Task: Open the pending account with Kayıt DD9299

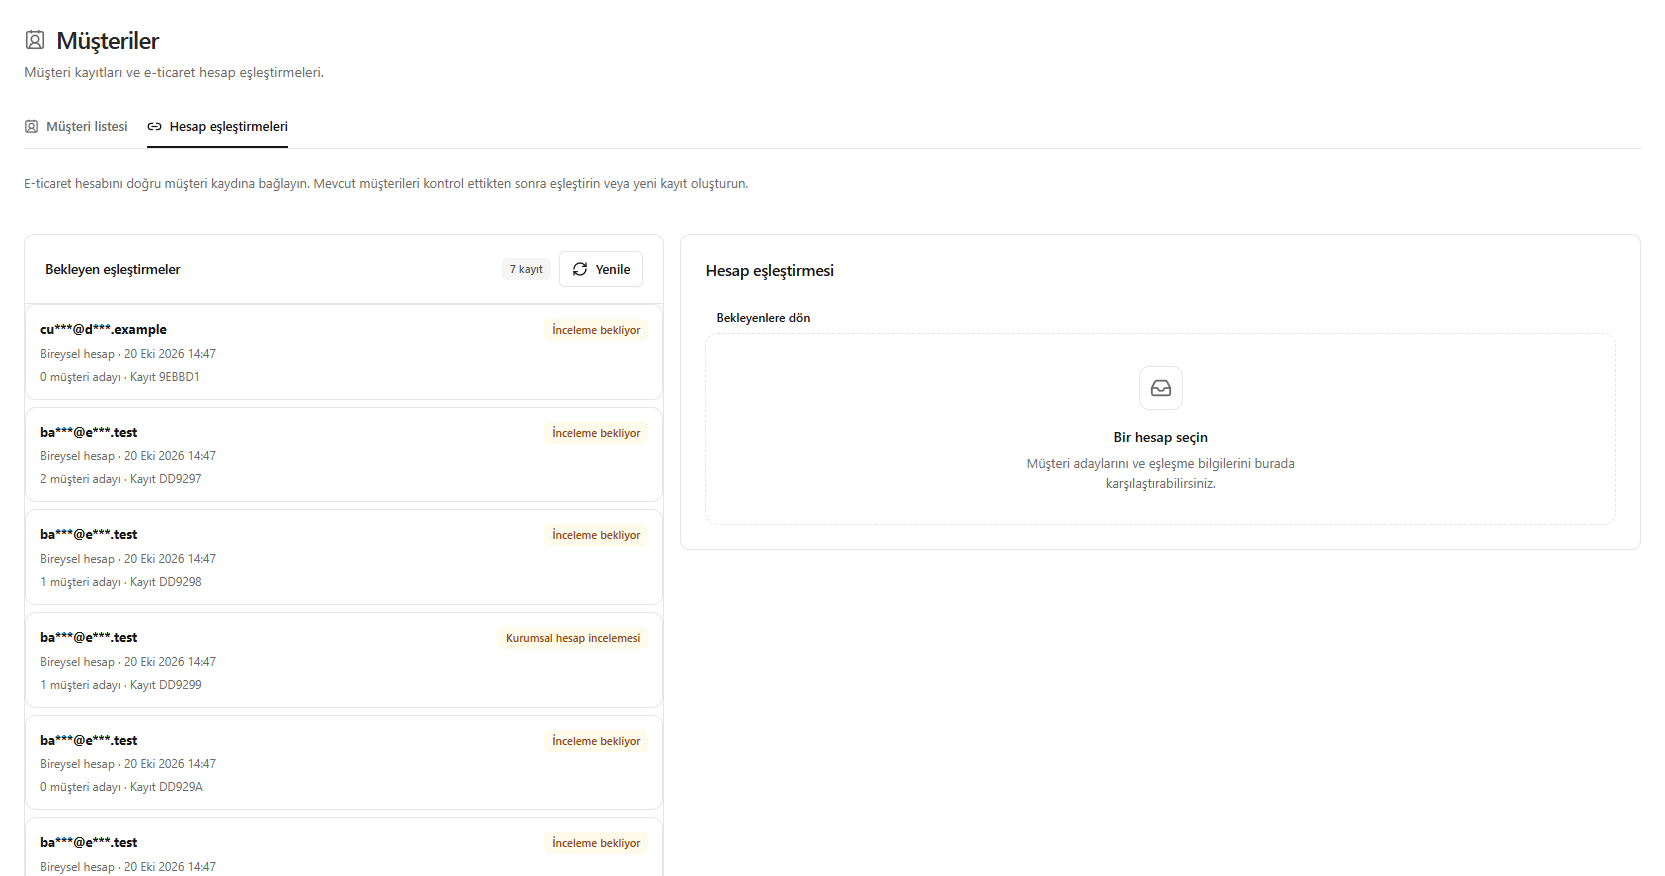Action: [x=344, y=660]
